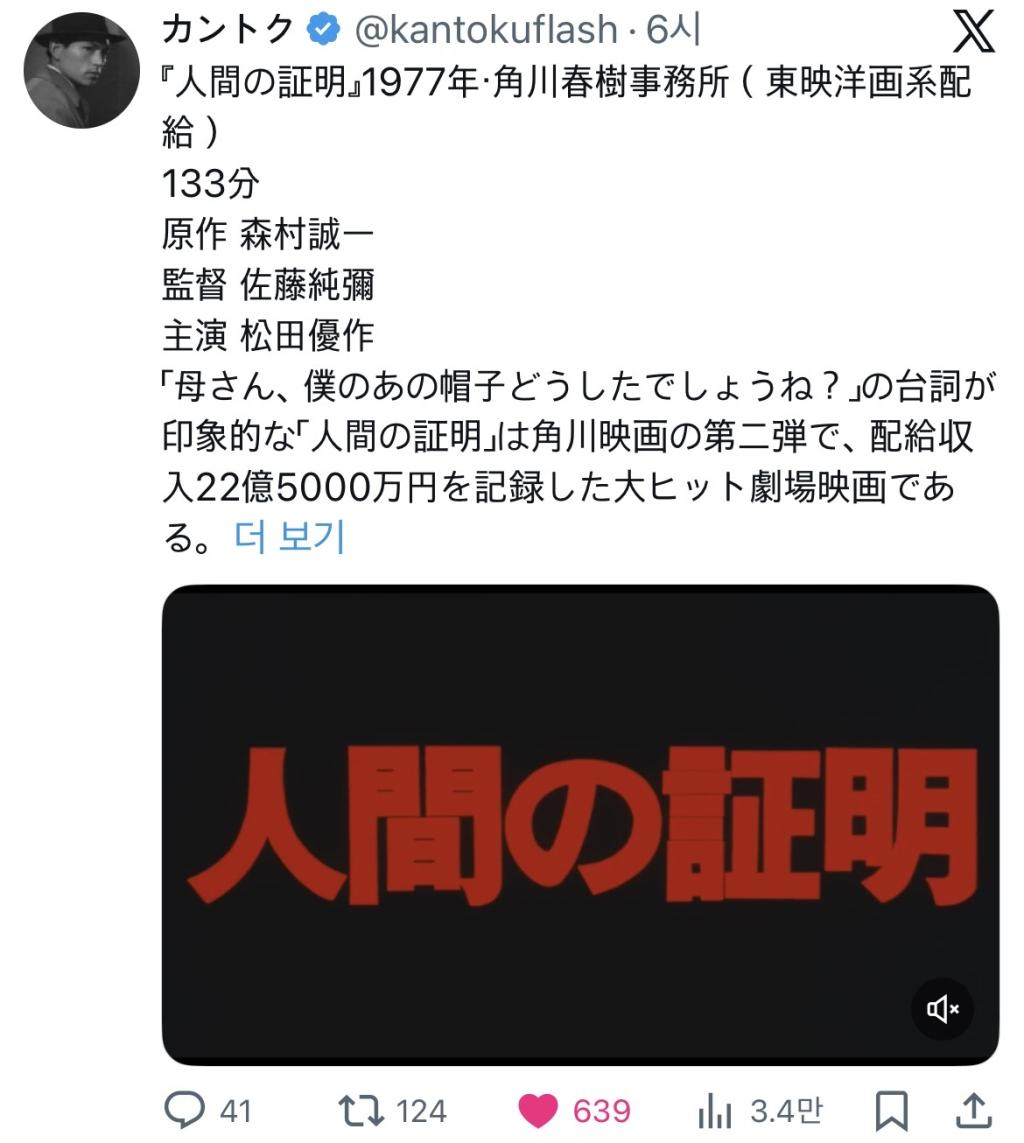Screen dimensions: 1024x1143
Task: Click the repost count 124
Action: coord(421,1112)
